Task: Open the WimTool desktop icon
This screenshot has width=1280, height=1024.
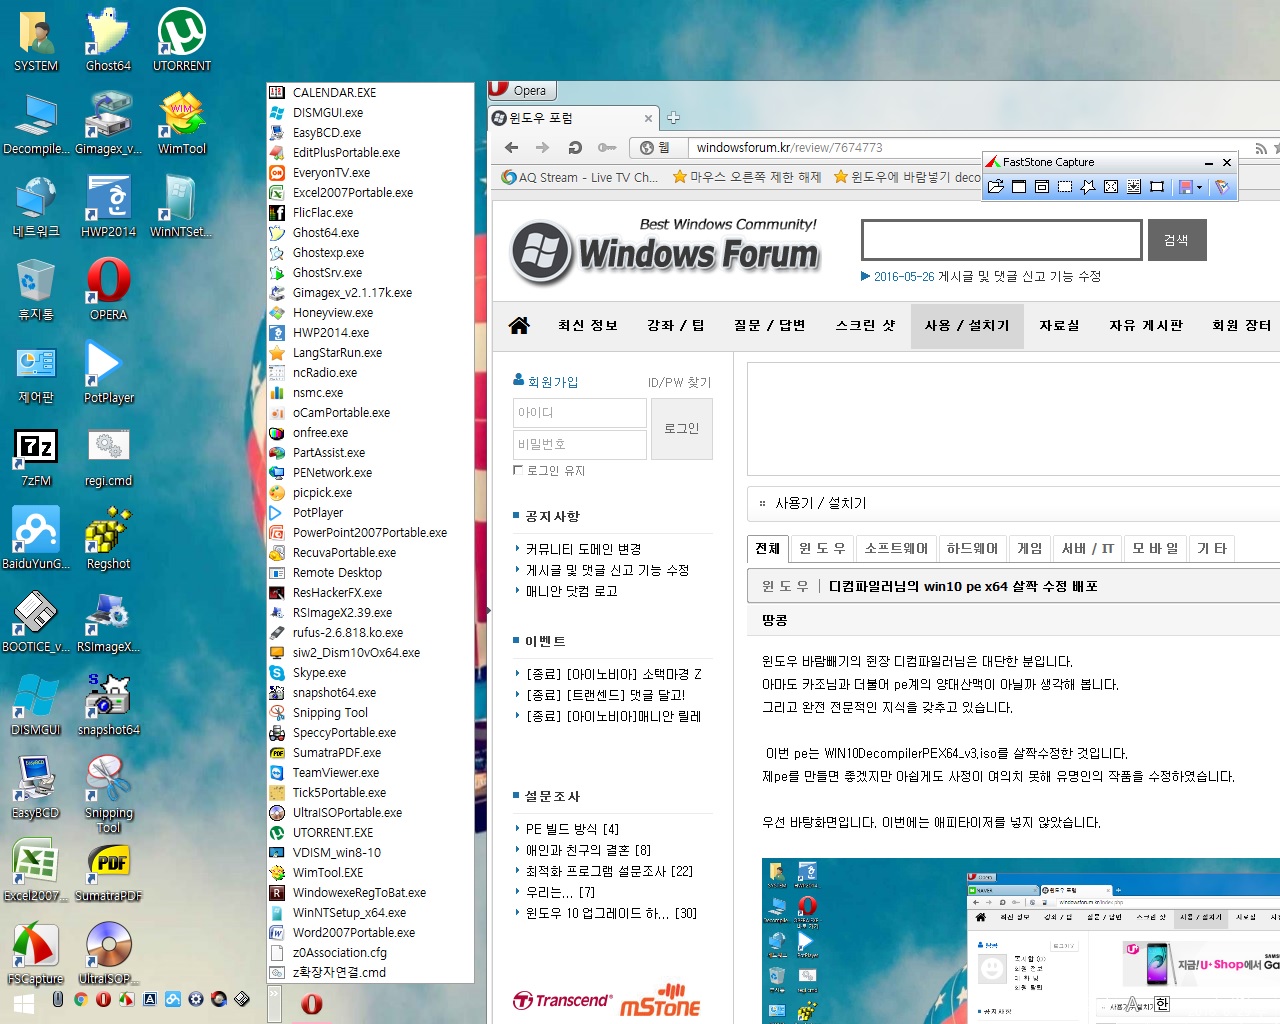Action: point(182,124)
